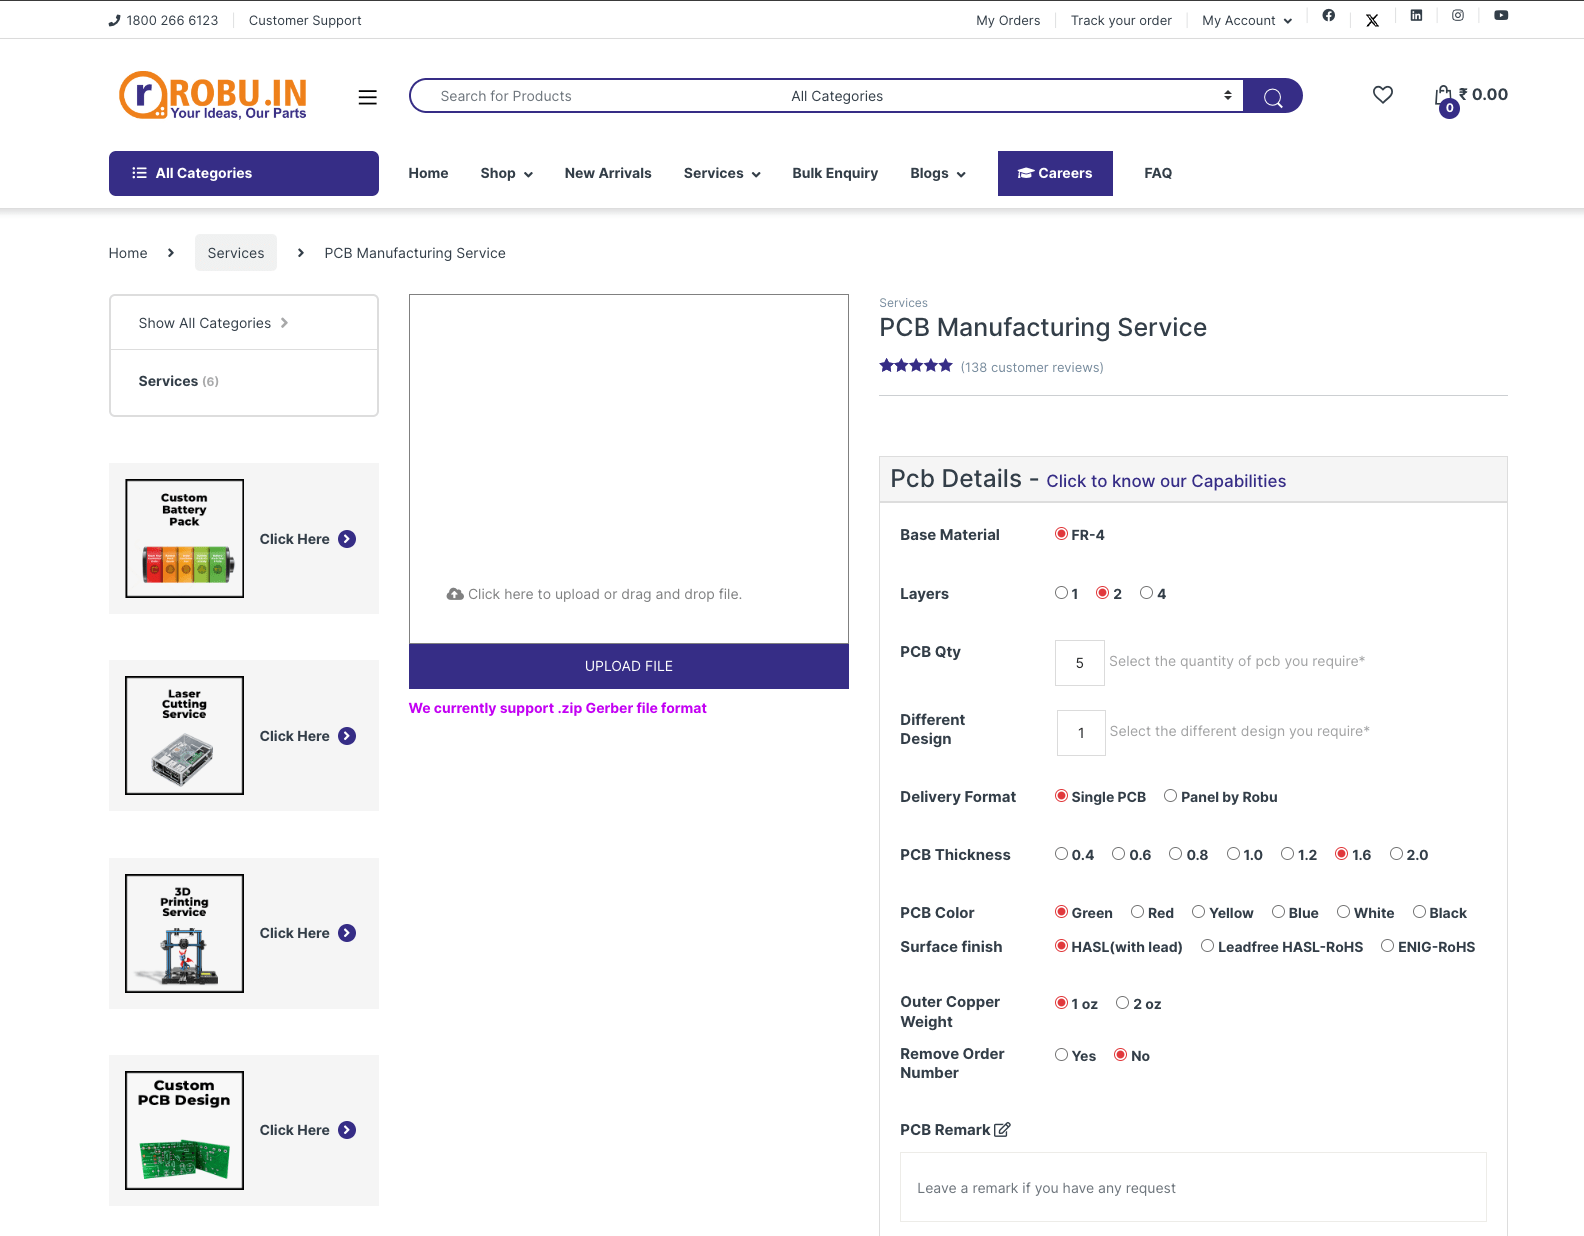This screenshot has height=1236, width=1584.
Task: Open the All Categories search dropdown
Action: [x=1012, y=96]
